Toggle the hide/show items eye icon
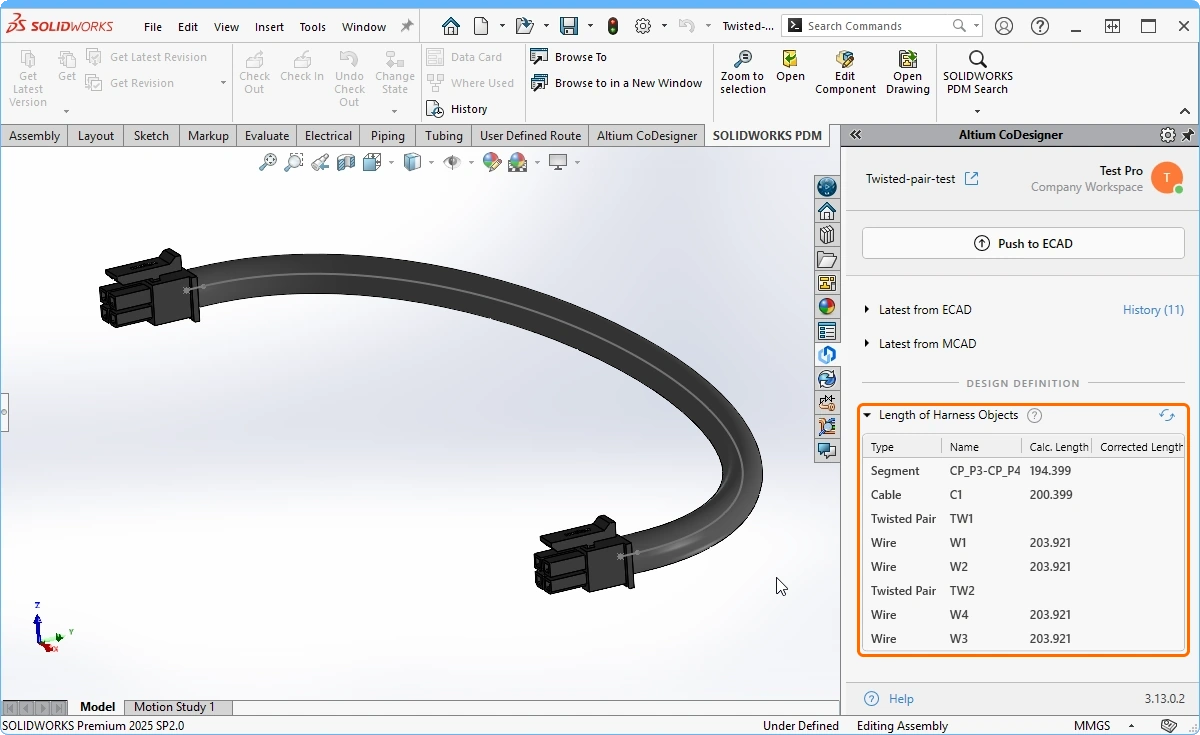This screenshot has width=1200, height=735. point(453,162)
